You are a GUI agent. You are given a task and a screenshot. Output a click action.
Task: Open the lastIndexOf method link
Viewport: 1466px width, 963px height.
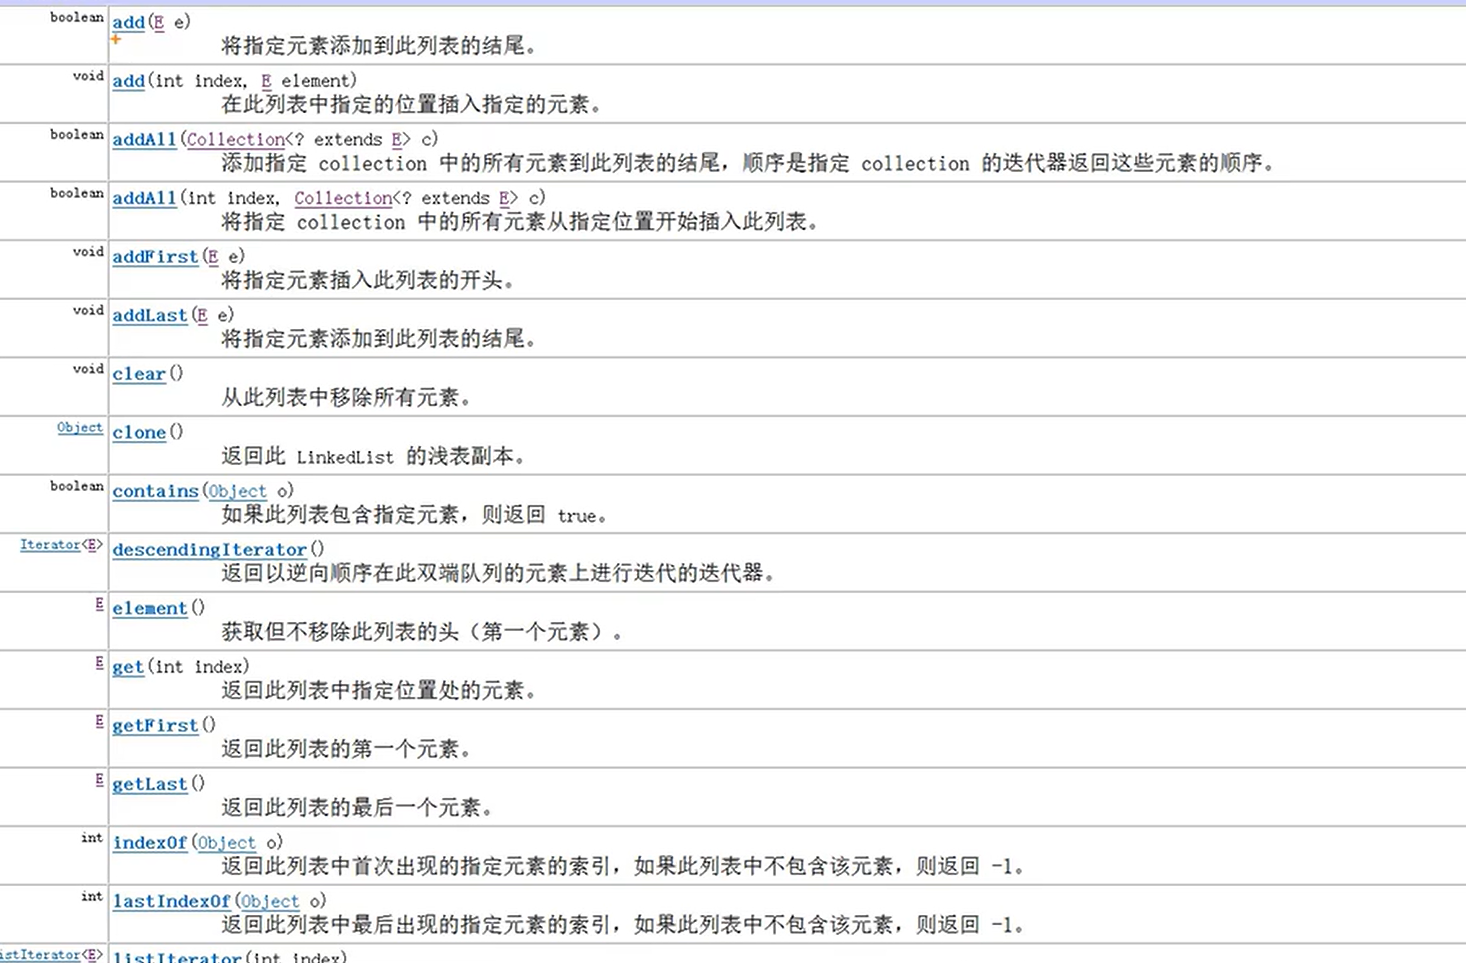click(x=171, y=901)
